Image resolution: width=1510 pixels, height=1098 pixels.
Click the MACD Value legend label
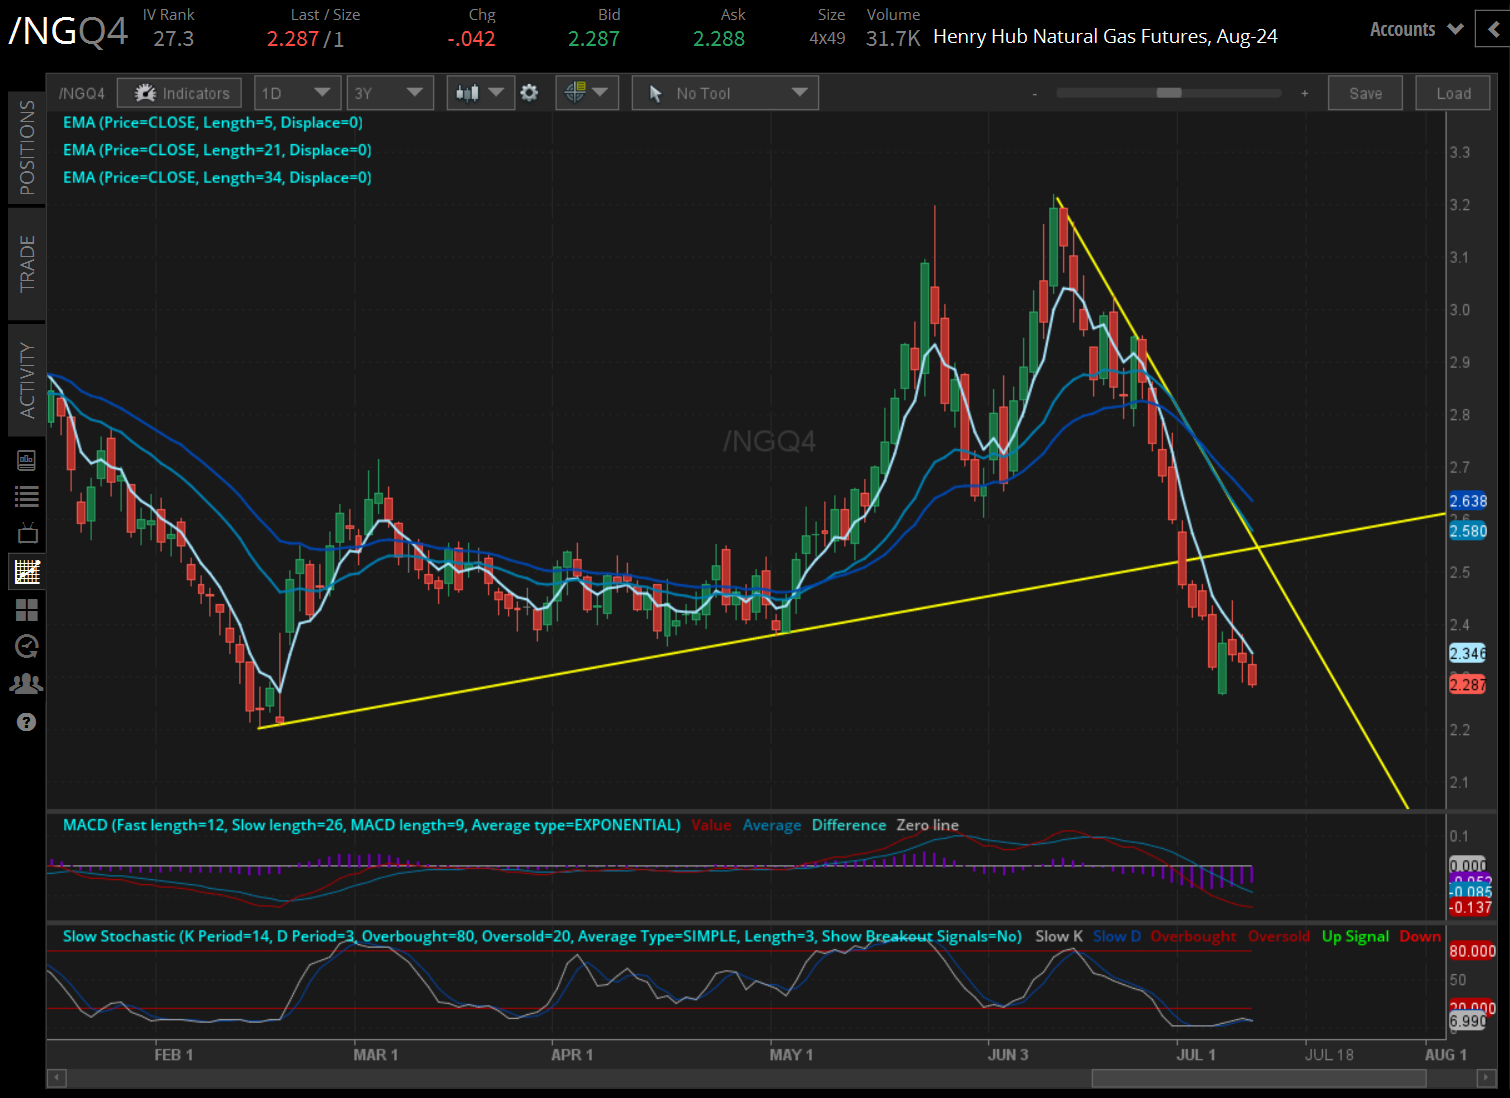[x=711, y=825]
